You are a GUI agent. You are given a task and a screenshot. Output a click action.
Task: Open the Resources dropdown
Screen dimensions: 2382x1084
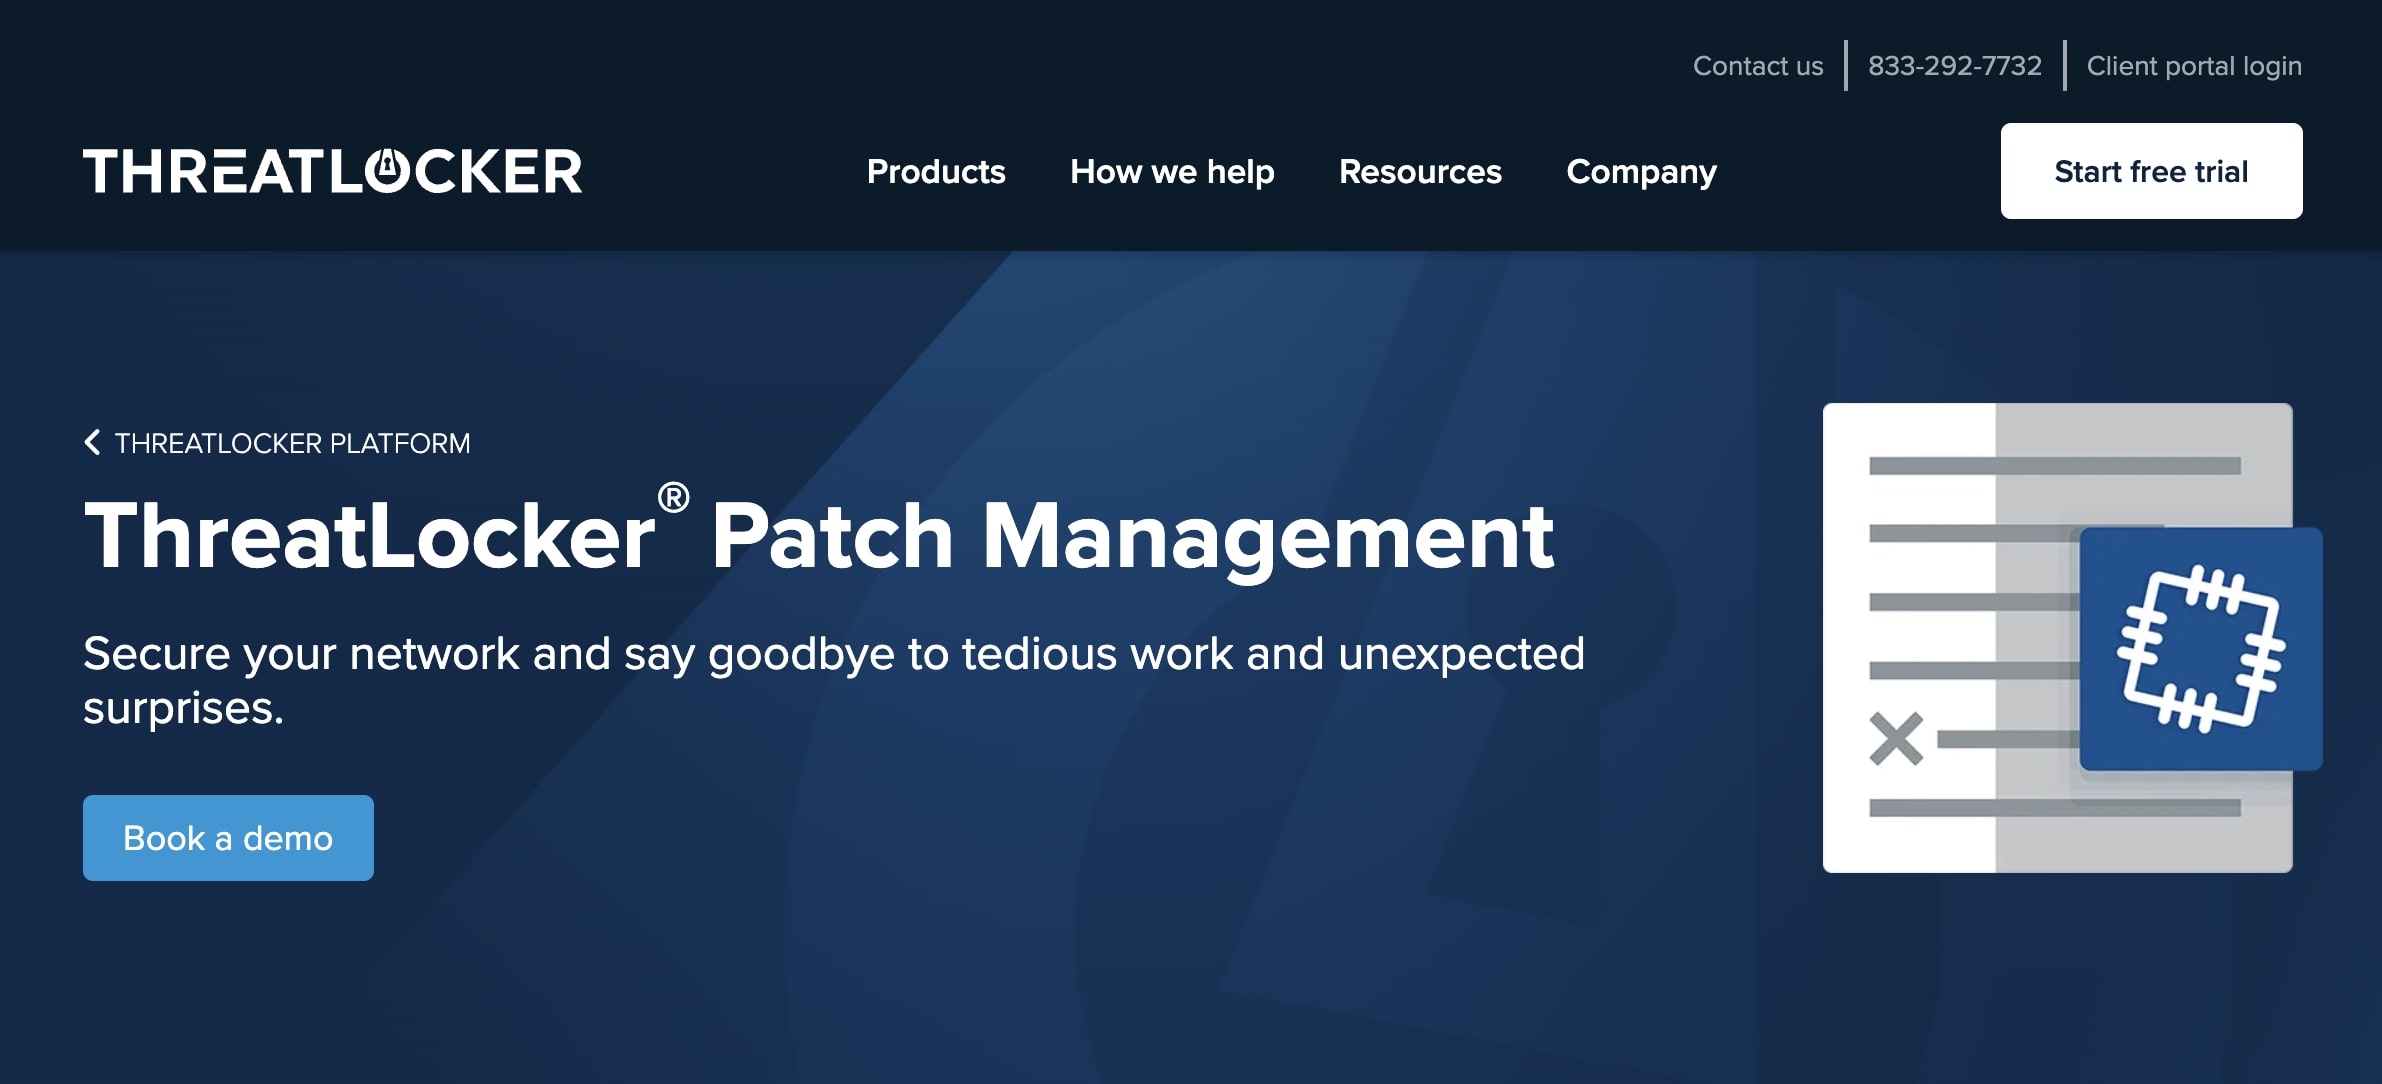pos(1420,172)
